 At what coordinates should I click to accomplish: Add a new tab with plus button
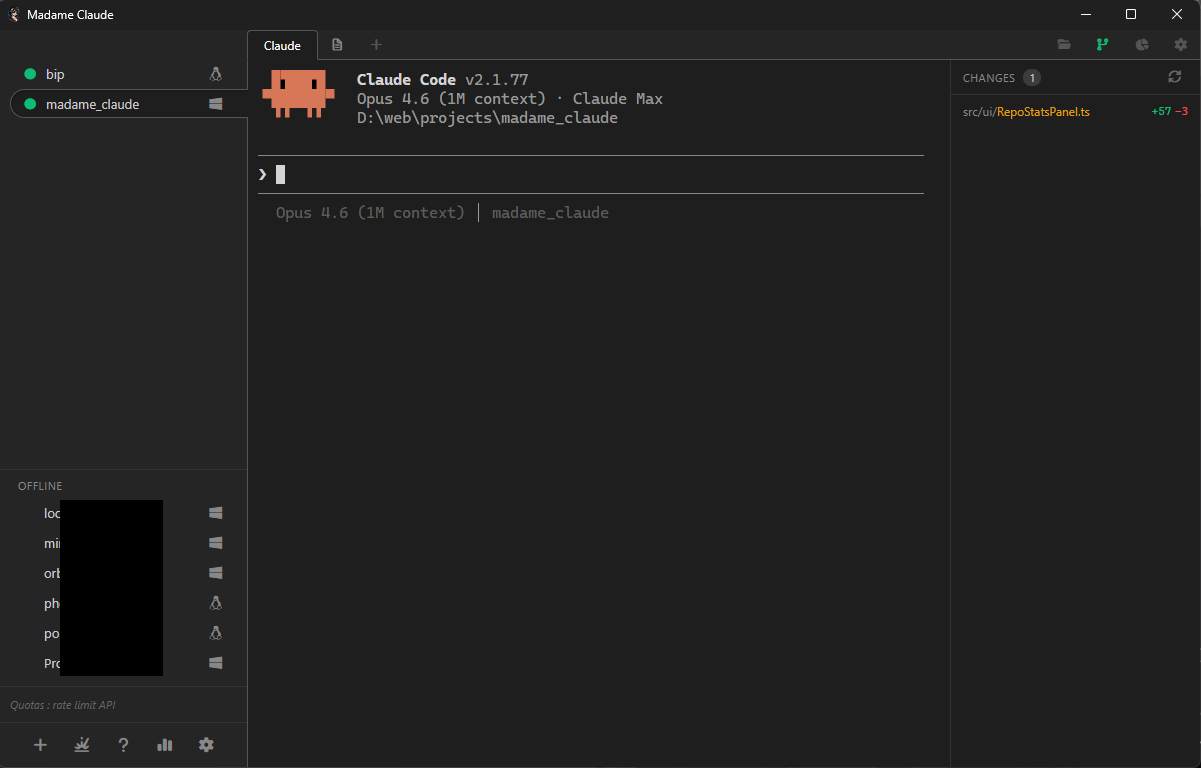pos(376,44)
